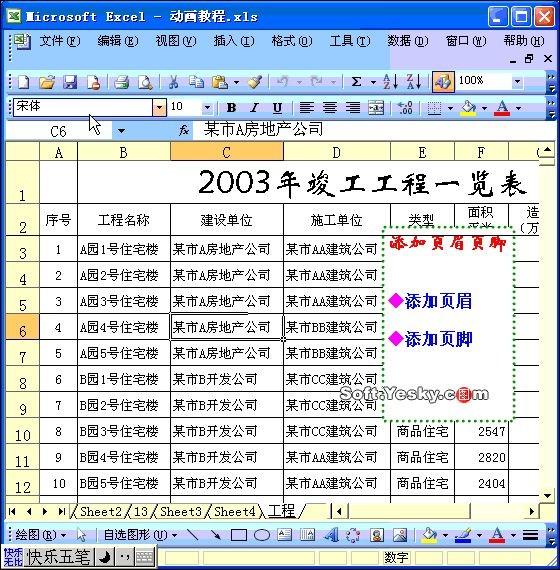Toggle Underline formatting

(277, 108)
